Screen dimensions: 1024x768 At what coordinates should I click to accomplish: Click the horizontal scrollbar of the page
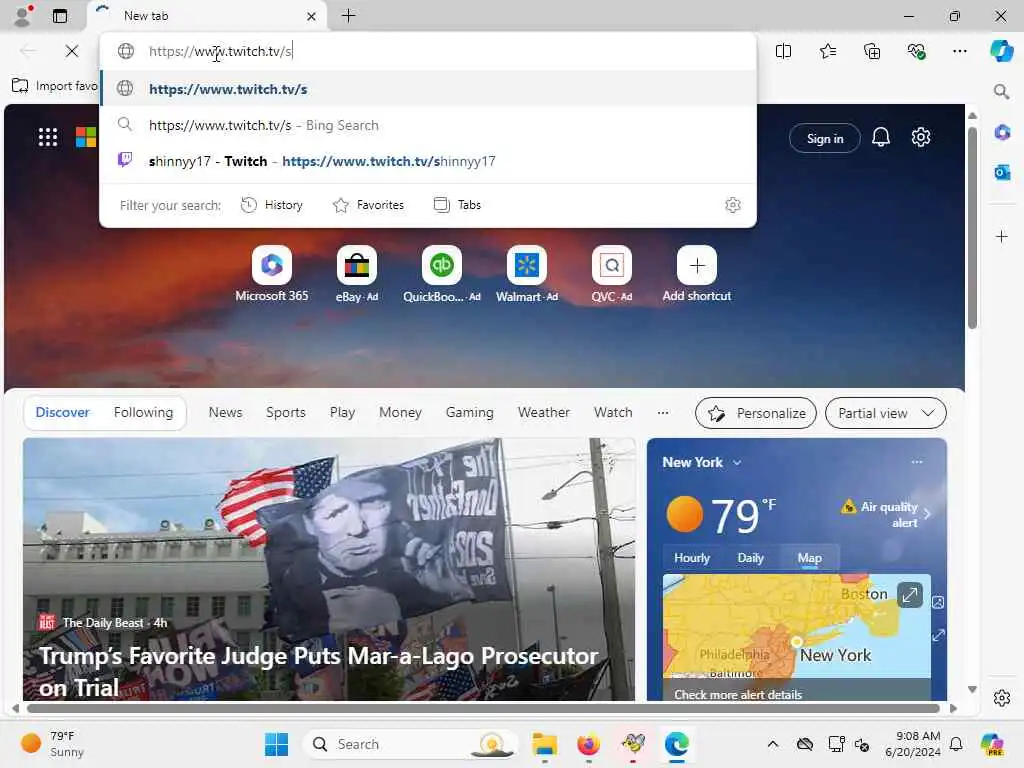[x=483, y=709]
